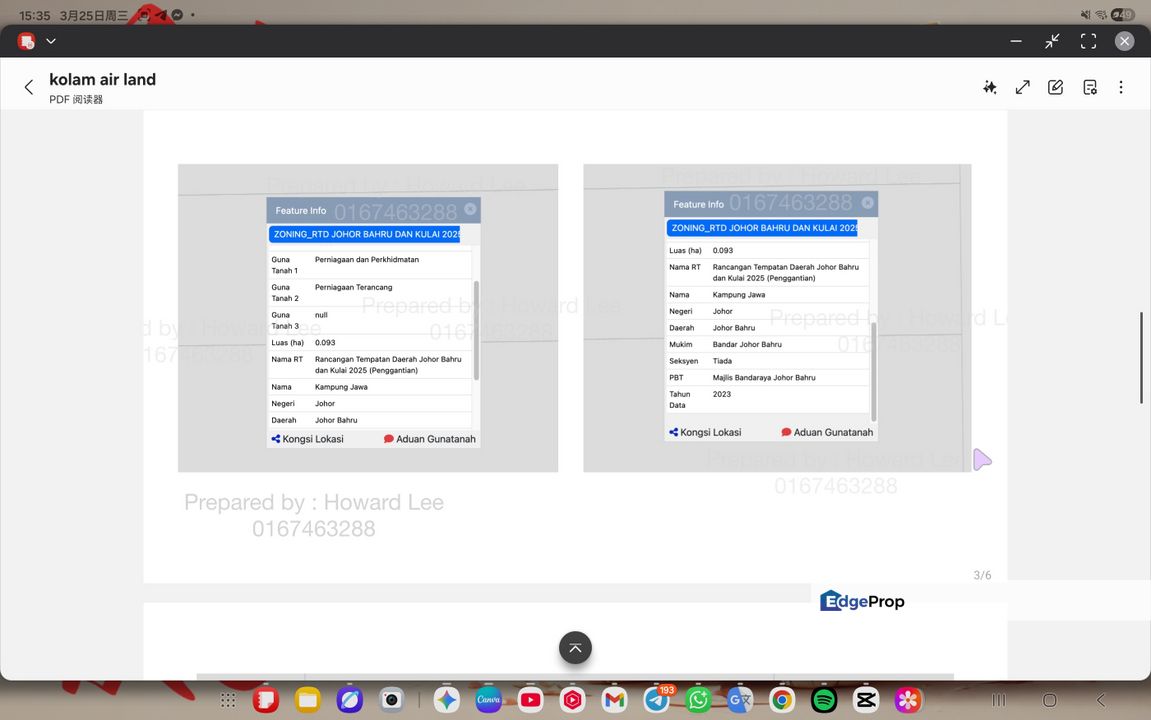Click the kolam air land document title
The image size is (1151, 720).
[x=102, y=80]
